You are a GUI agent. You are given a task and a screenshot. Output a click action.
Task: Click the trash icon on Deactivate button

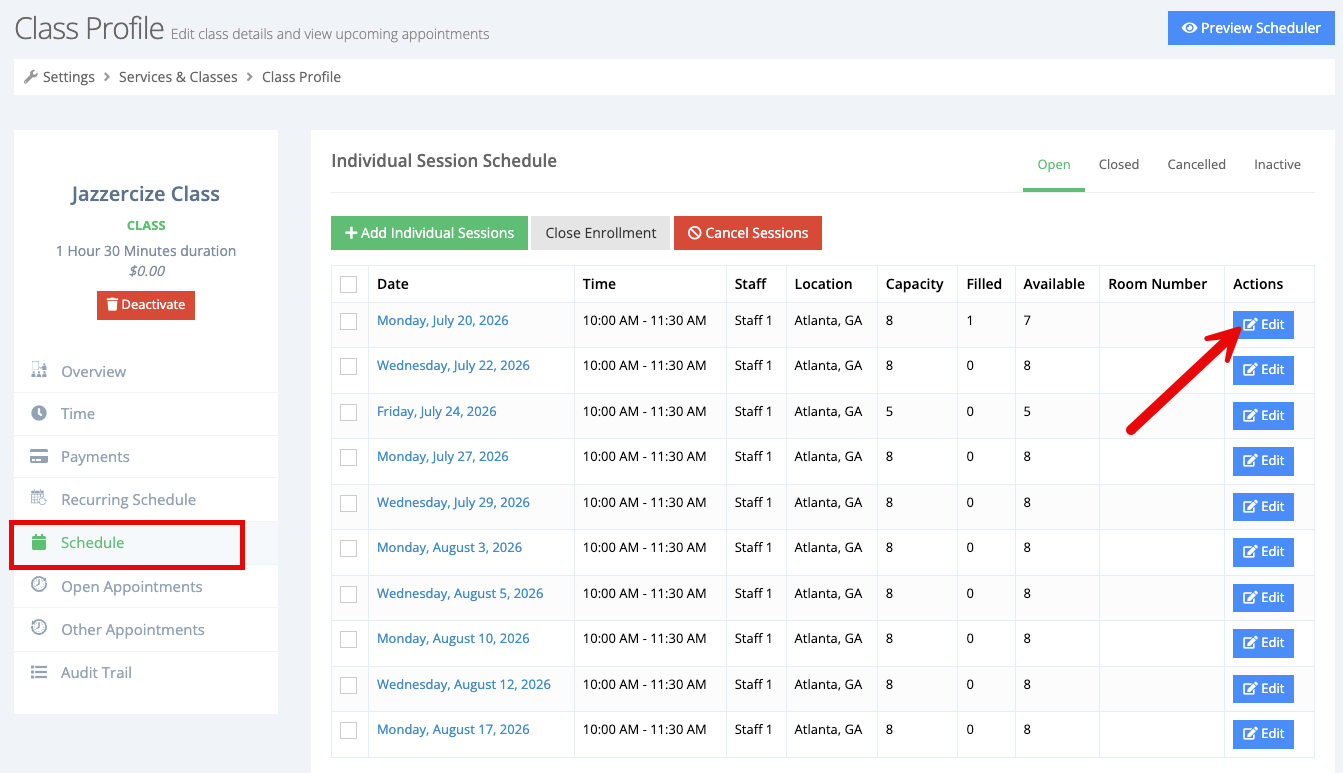click(112, 305)
